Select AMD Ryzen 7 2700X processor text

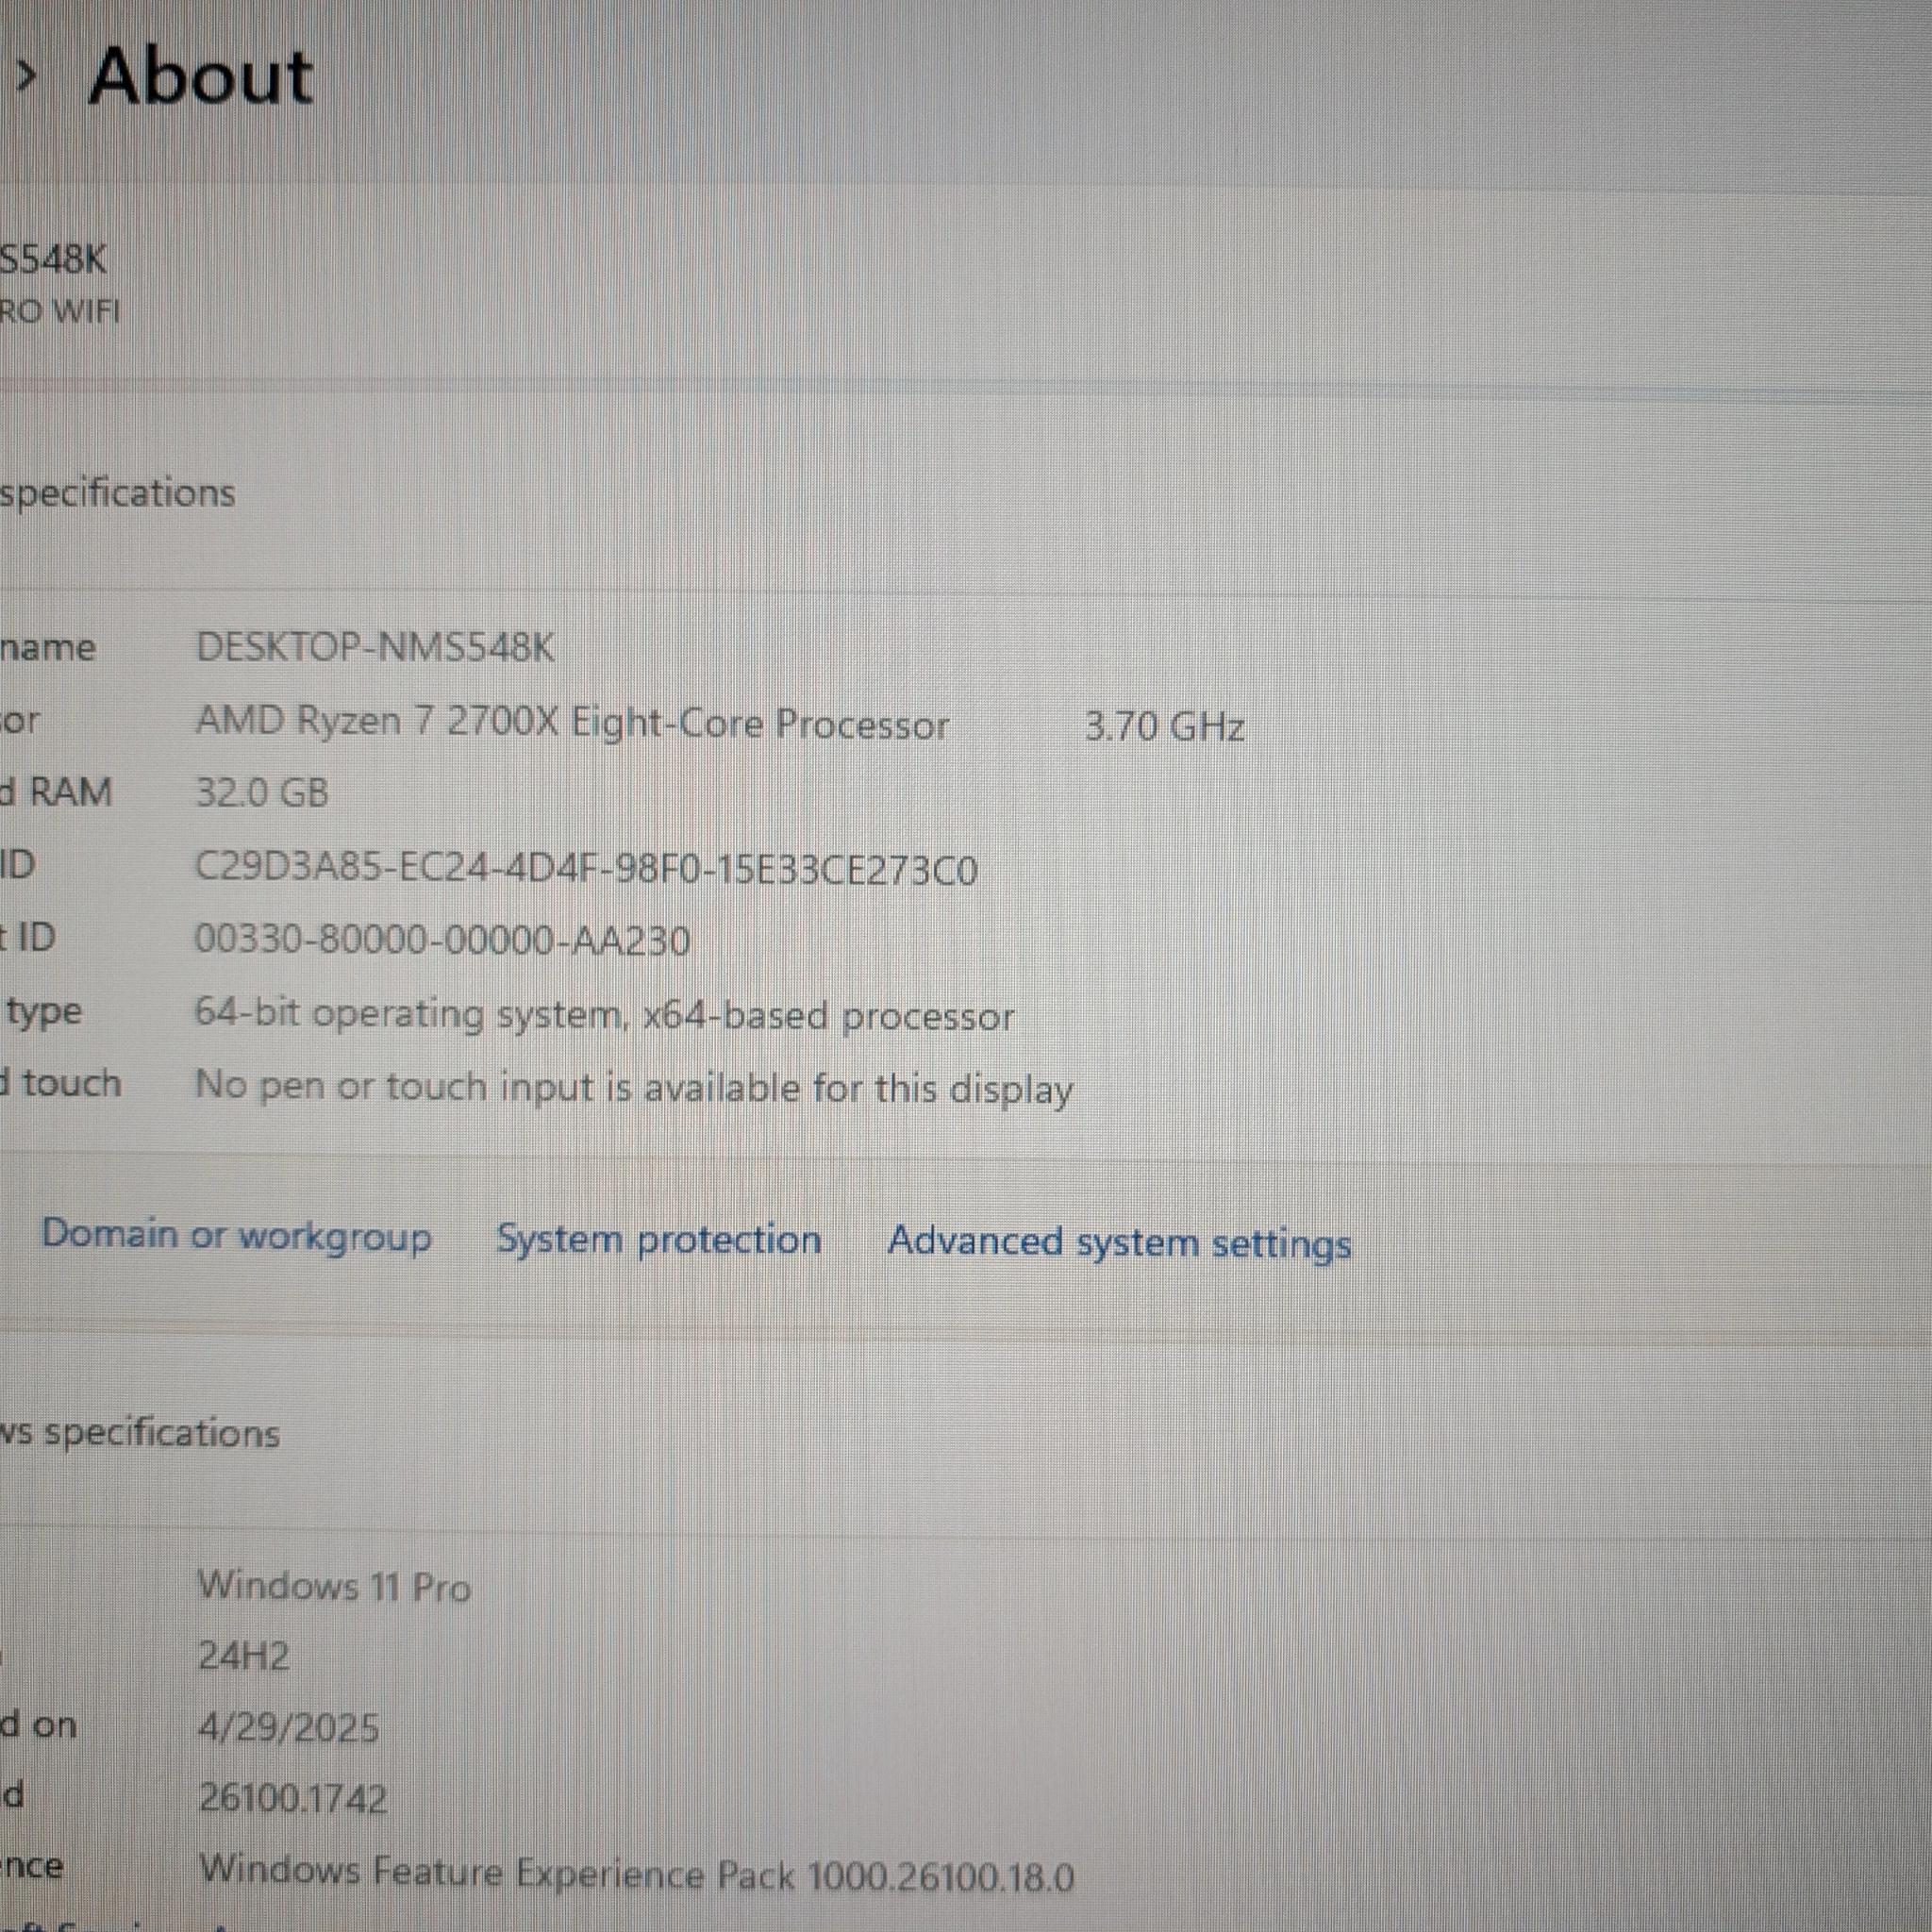point(572,722)
